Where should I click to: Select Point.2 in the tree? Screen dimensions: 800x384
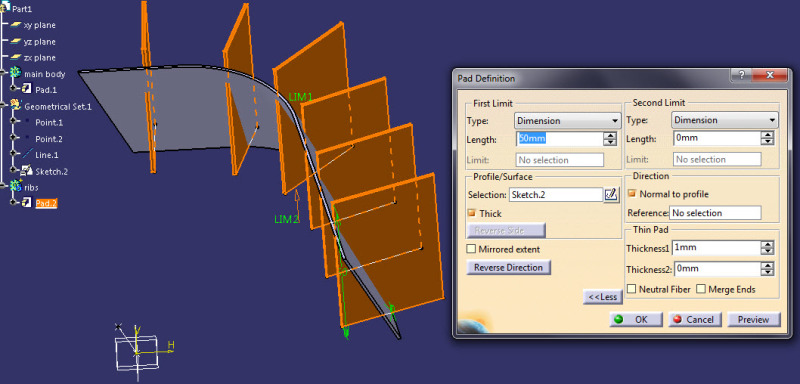49,139
